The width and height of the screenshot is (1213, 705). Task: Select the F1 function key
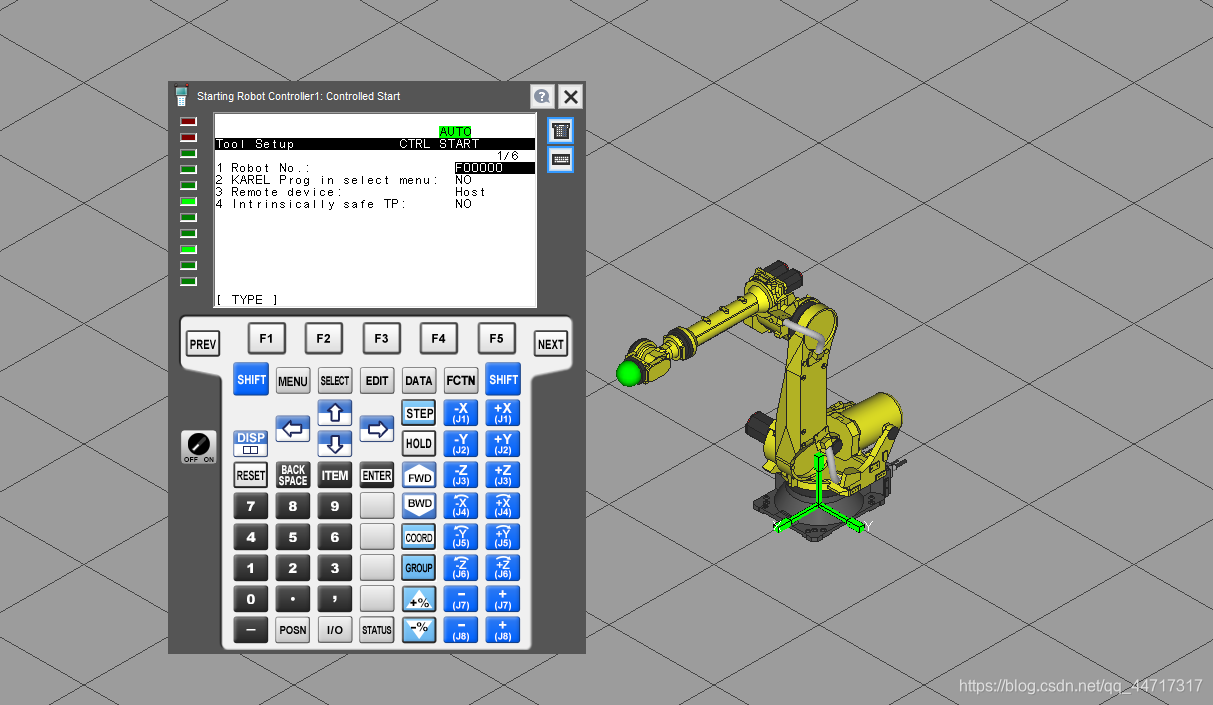[266, 339]
